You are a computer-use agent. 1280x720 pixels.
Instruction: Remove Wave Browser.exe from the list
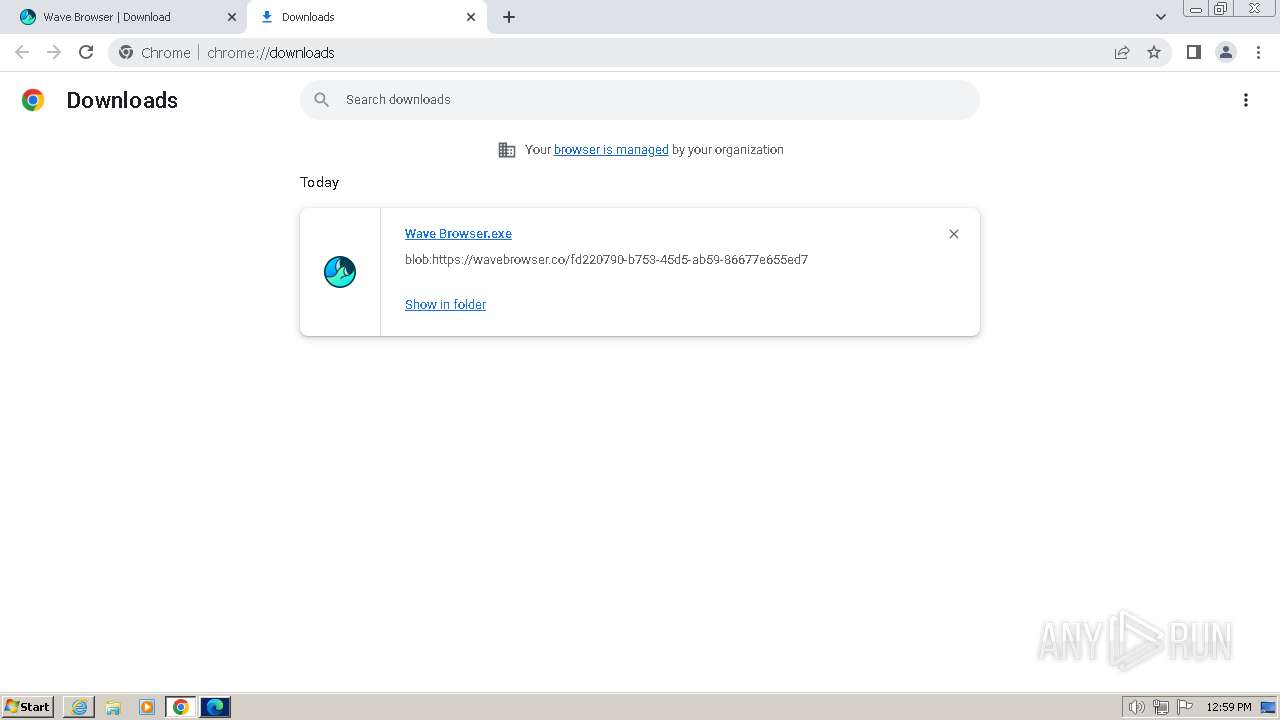click(x=954, y=234)
